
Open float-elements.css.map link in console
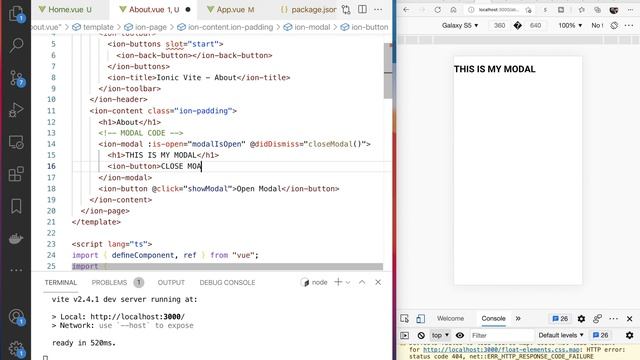[502, 349]
